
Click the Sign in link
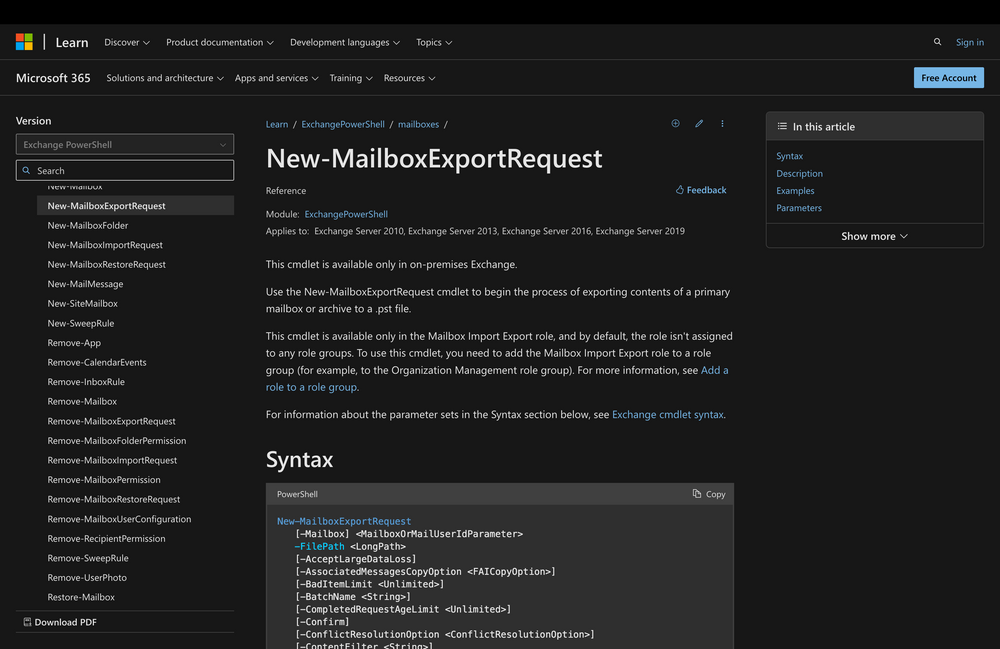[969, 41]
